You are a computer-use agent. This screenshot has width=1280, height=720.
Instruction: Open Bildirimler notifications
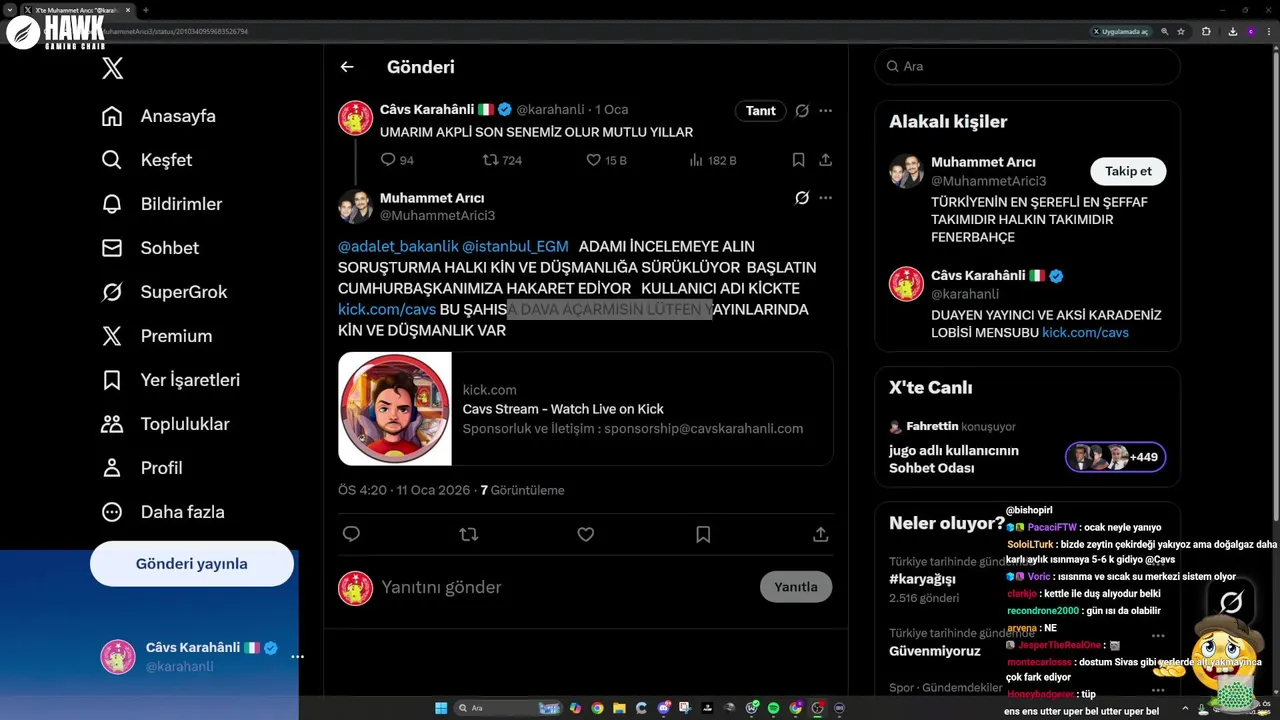tap(162, 204)
